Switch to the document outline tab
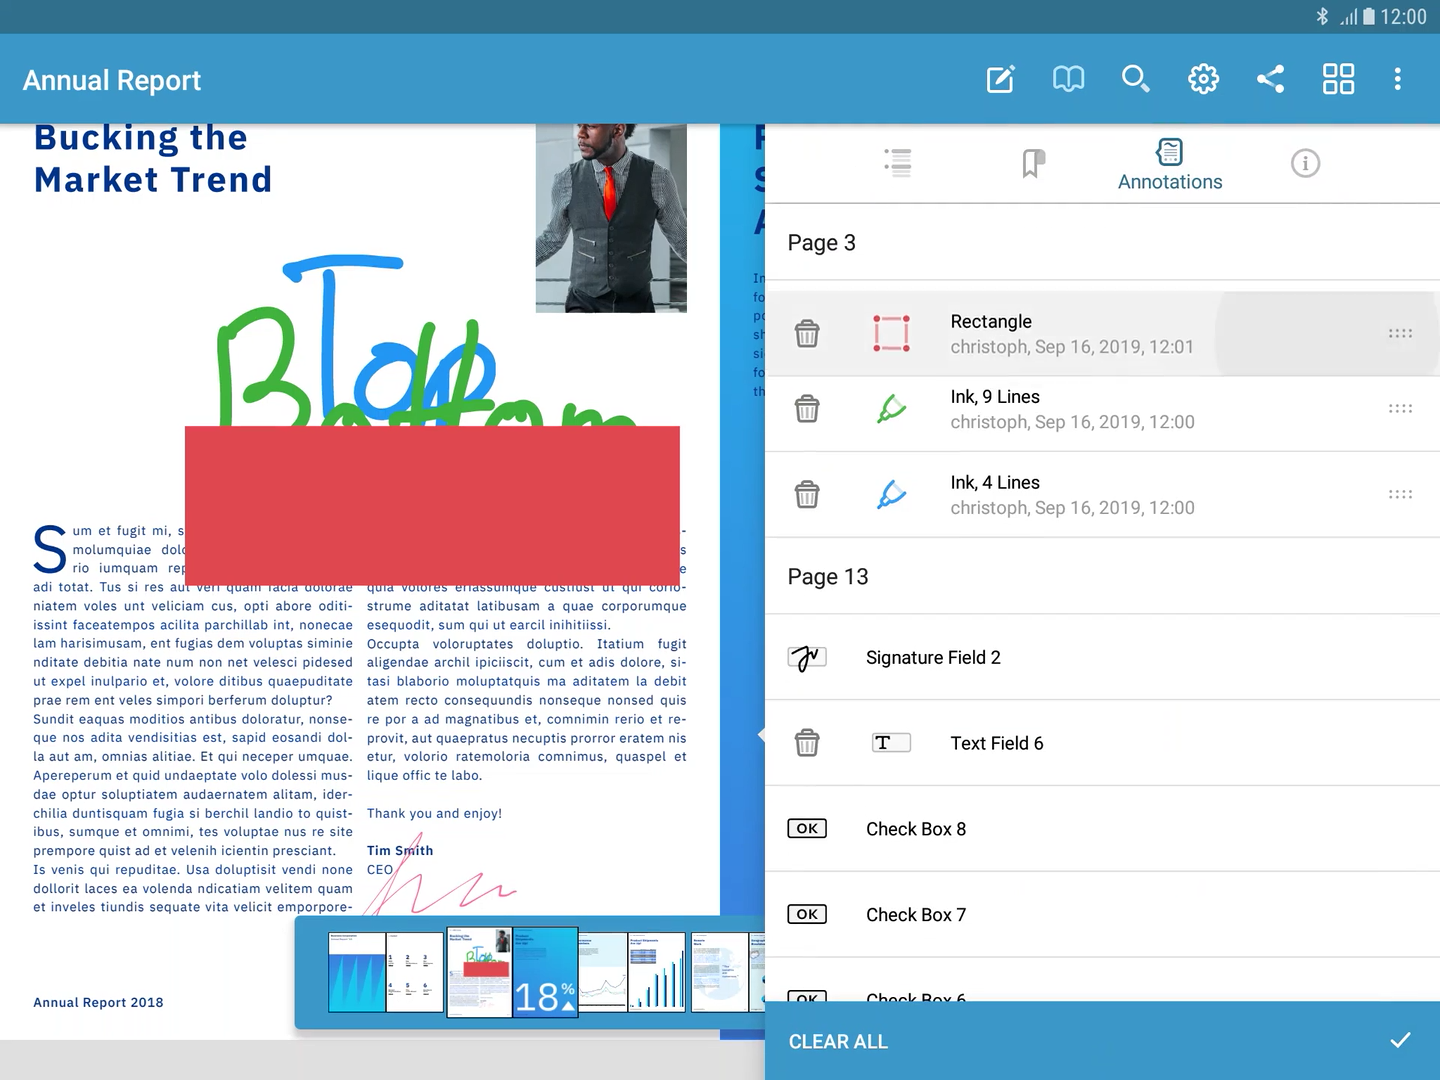 click(x=898, y=163)
